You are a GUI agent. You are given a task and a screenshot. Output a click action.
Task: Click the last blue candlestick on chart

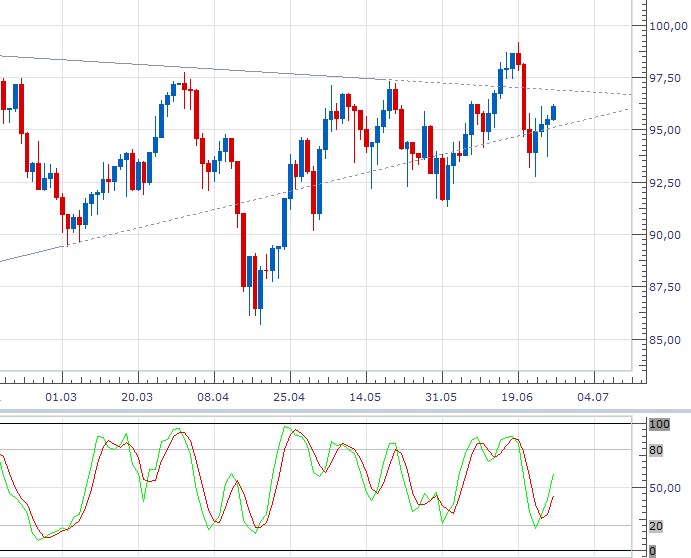click(x=554, y=113)
